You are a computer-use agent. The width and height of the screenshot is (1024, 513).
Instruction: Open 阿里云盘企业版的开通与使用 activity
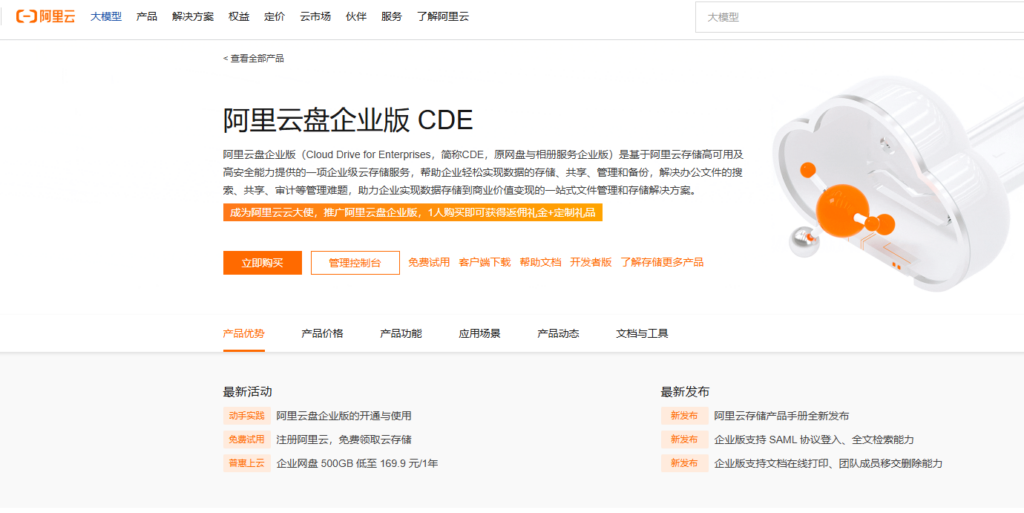click(x=344, y=416)
